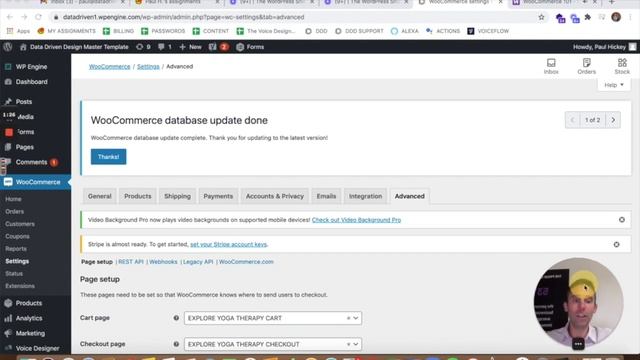Switch to the Shipping settings tab

(x=177, y=196)
